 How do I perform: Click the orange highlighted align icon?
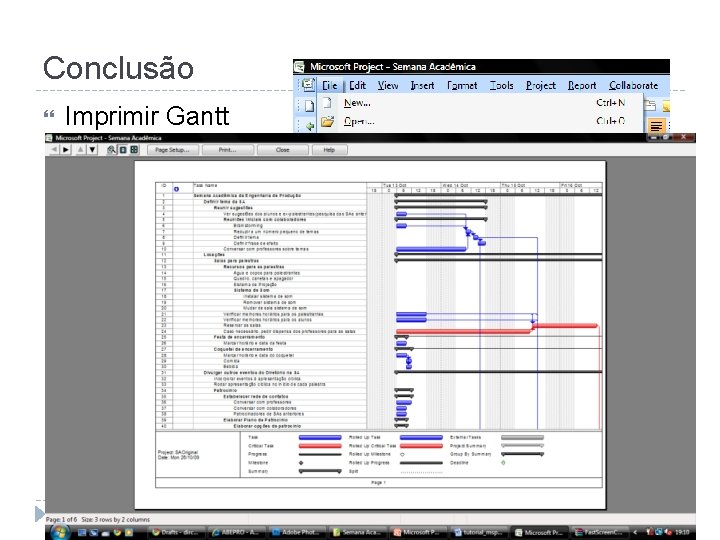(656, 125)
